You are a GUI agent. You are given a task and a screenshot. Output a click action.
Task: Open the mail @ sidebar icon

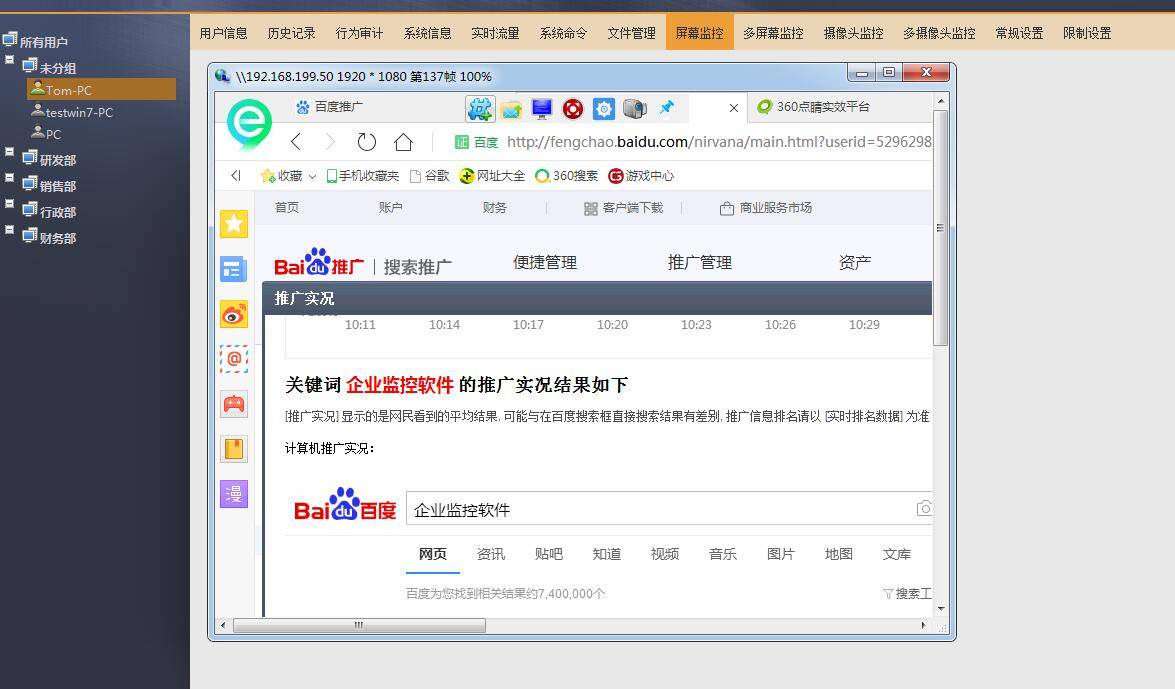pyautogui.click(x=234, y=359)
